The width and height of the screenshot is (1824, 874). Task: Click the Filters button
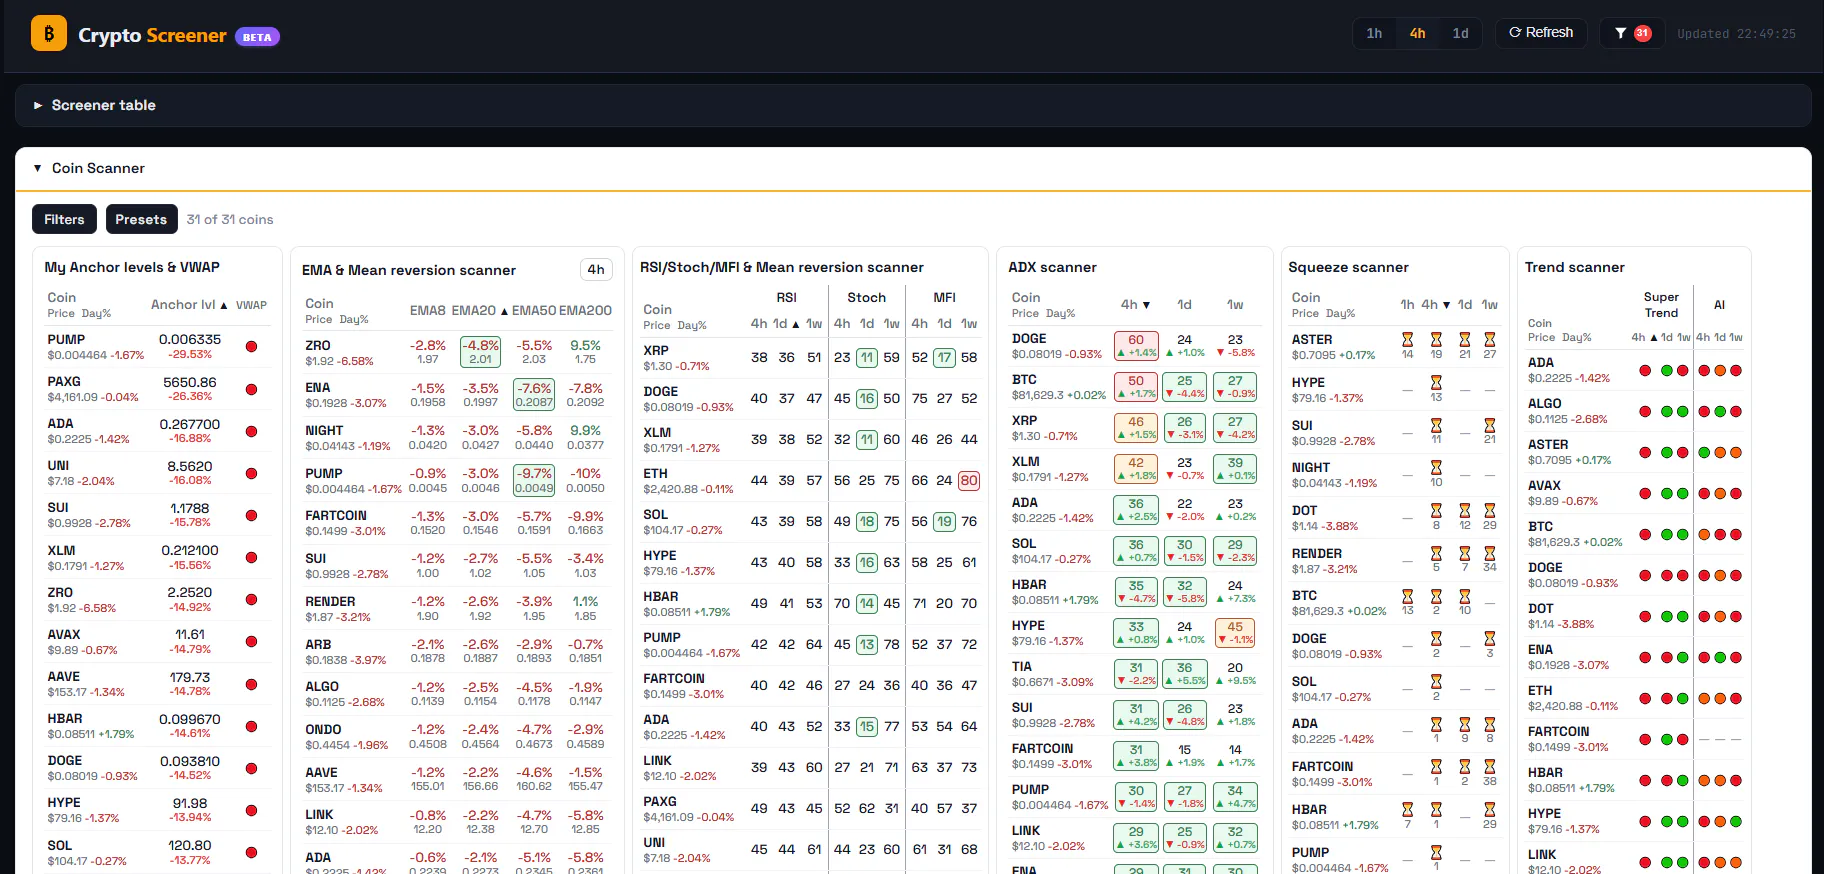coord(64,219)
